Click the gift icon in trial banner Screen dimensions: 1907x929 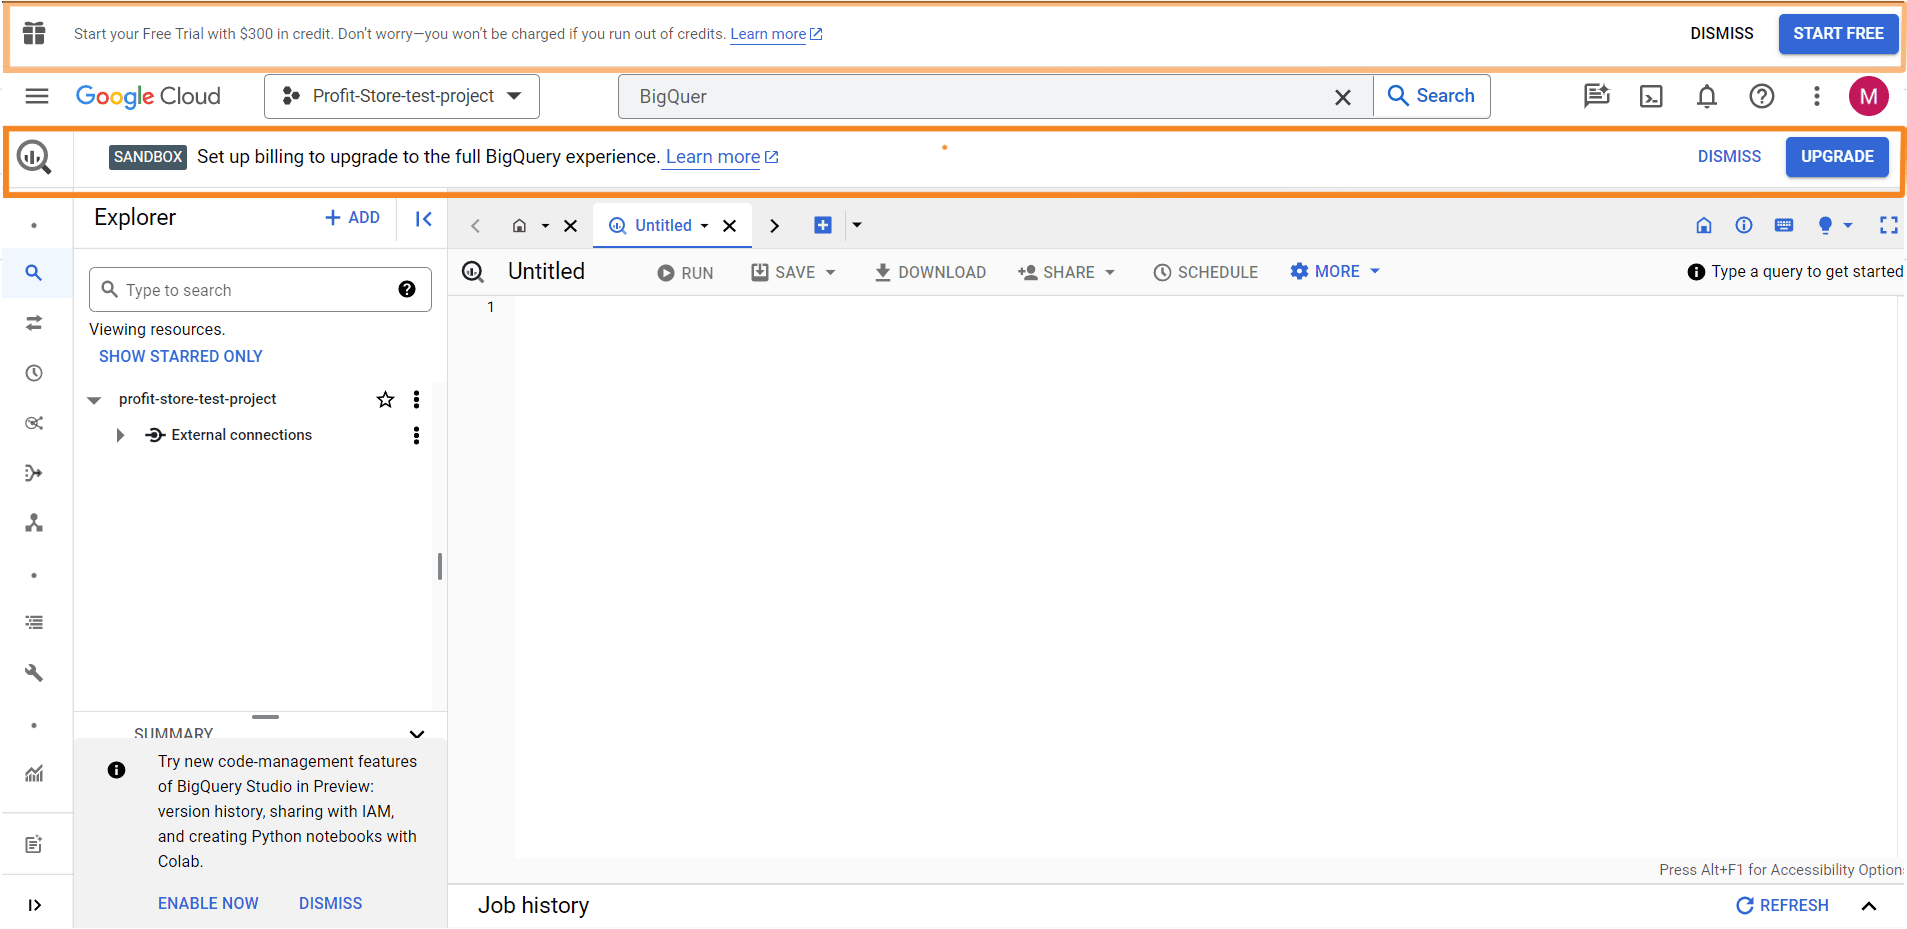click(34, 33)
